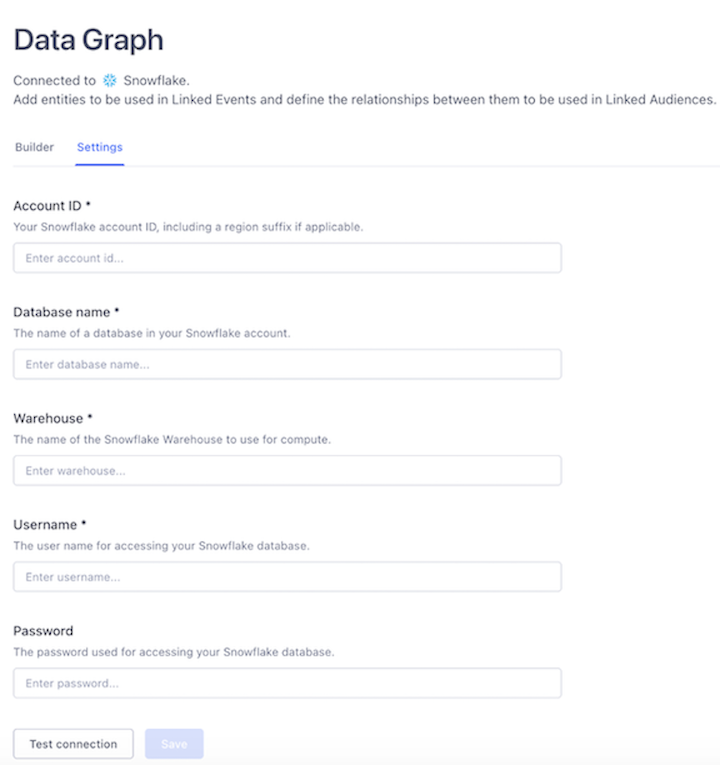Click the Username input field
Image resolution: width=720 pixels, height=765 pixels.
[x=287, y=577]
